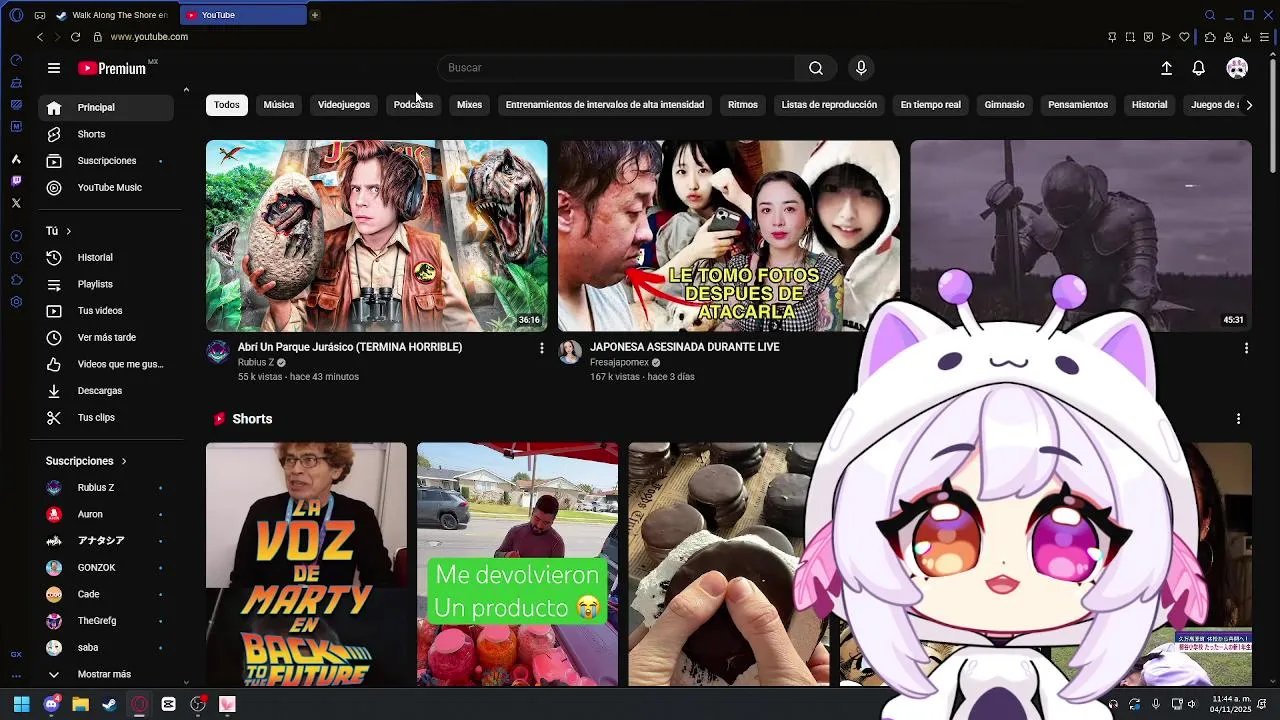Play the La Voz de Marty short
The width and height of the screenshot is (1280, 720).
point(306,564)
